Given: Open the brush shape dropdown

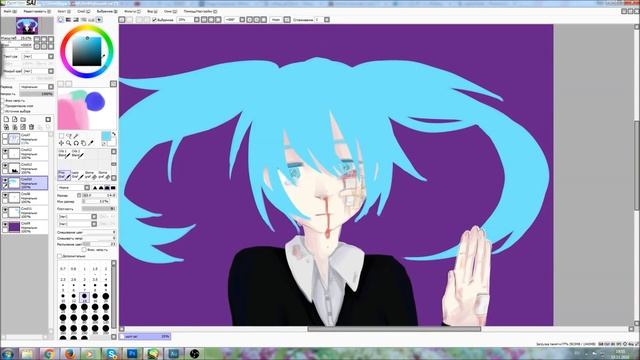Looking at the screenshot, I should click(x=78, y=217).
